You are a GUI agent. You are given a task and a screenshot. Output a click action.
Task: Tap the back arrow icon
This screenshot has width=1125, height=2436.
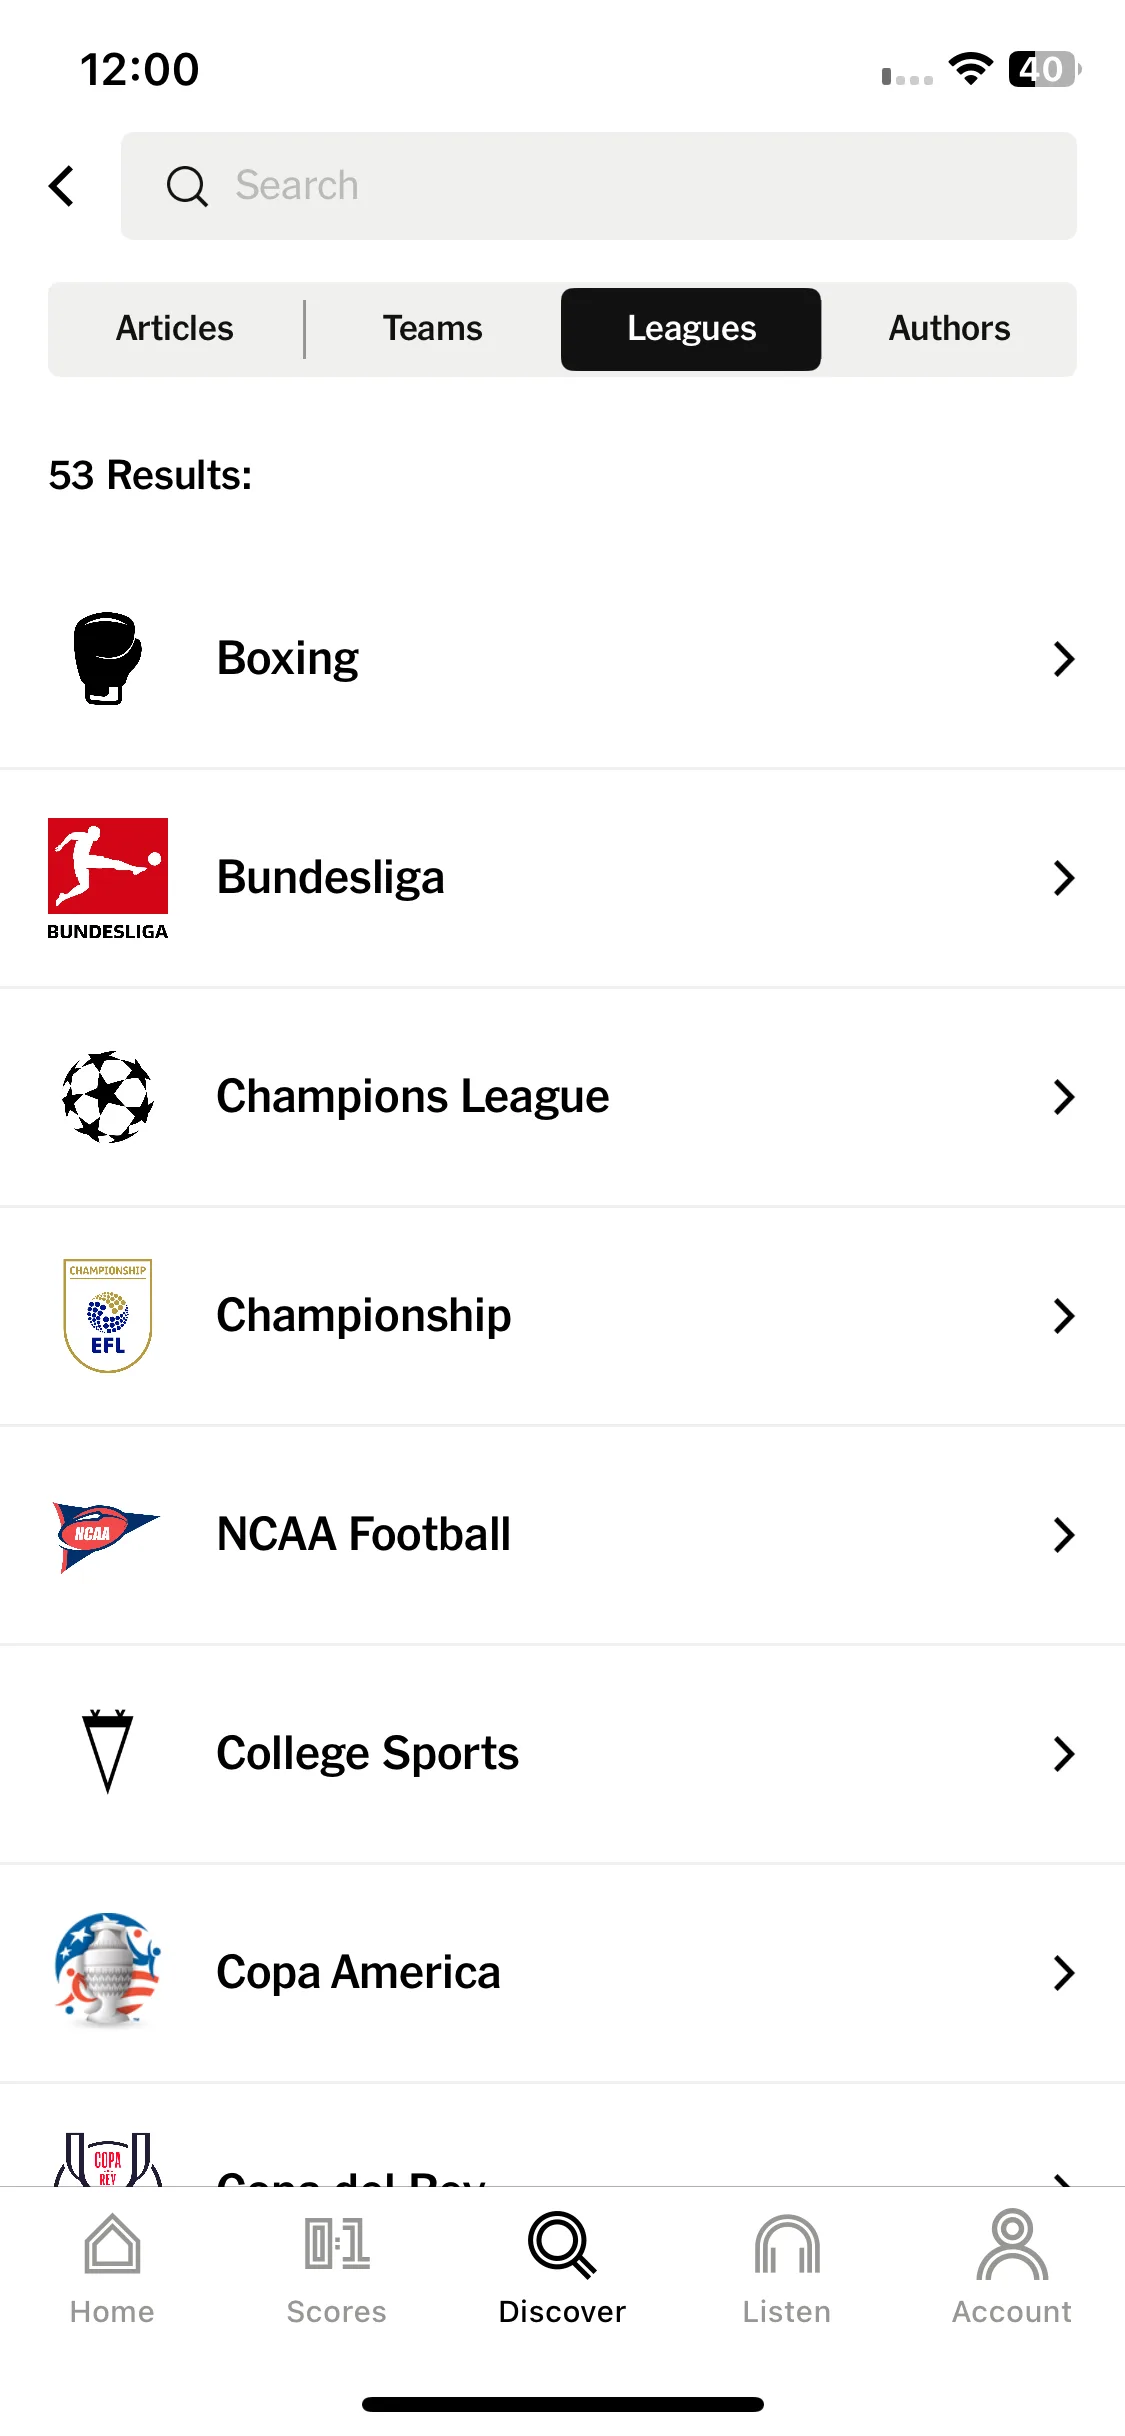tap(61, 186)
